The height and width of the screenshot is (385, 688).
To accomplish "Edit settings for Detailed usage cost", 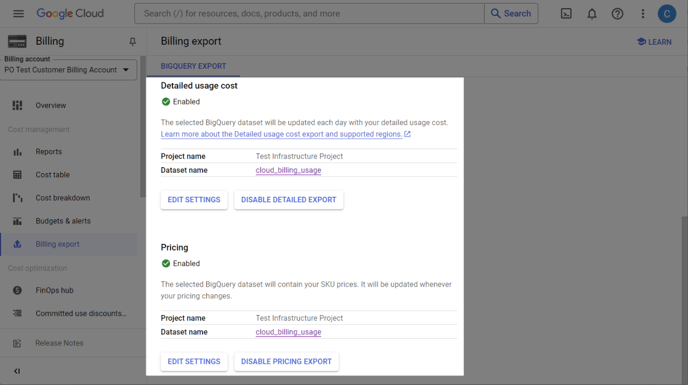I will (x=194, y=200).
